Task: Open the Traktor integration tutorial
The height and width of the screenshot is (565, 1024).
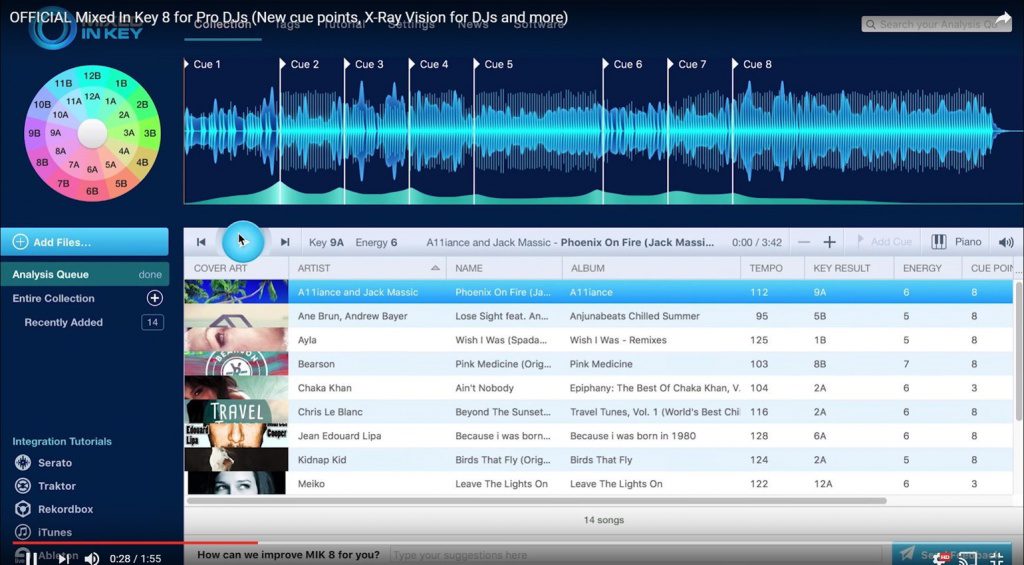Action: click(56, 486)
